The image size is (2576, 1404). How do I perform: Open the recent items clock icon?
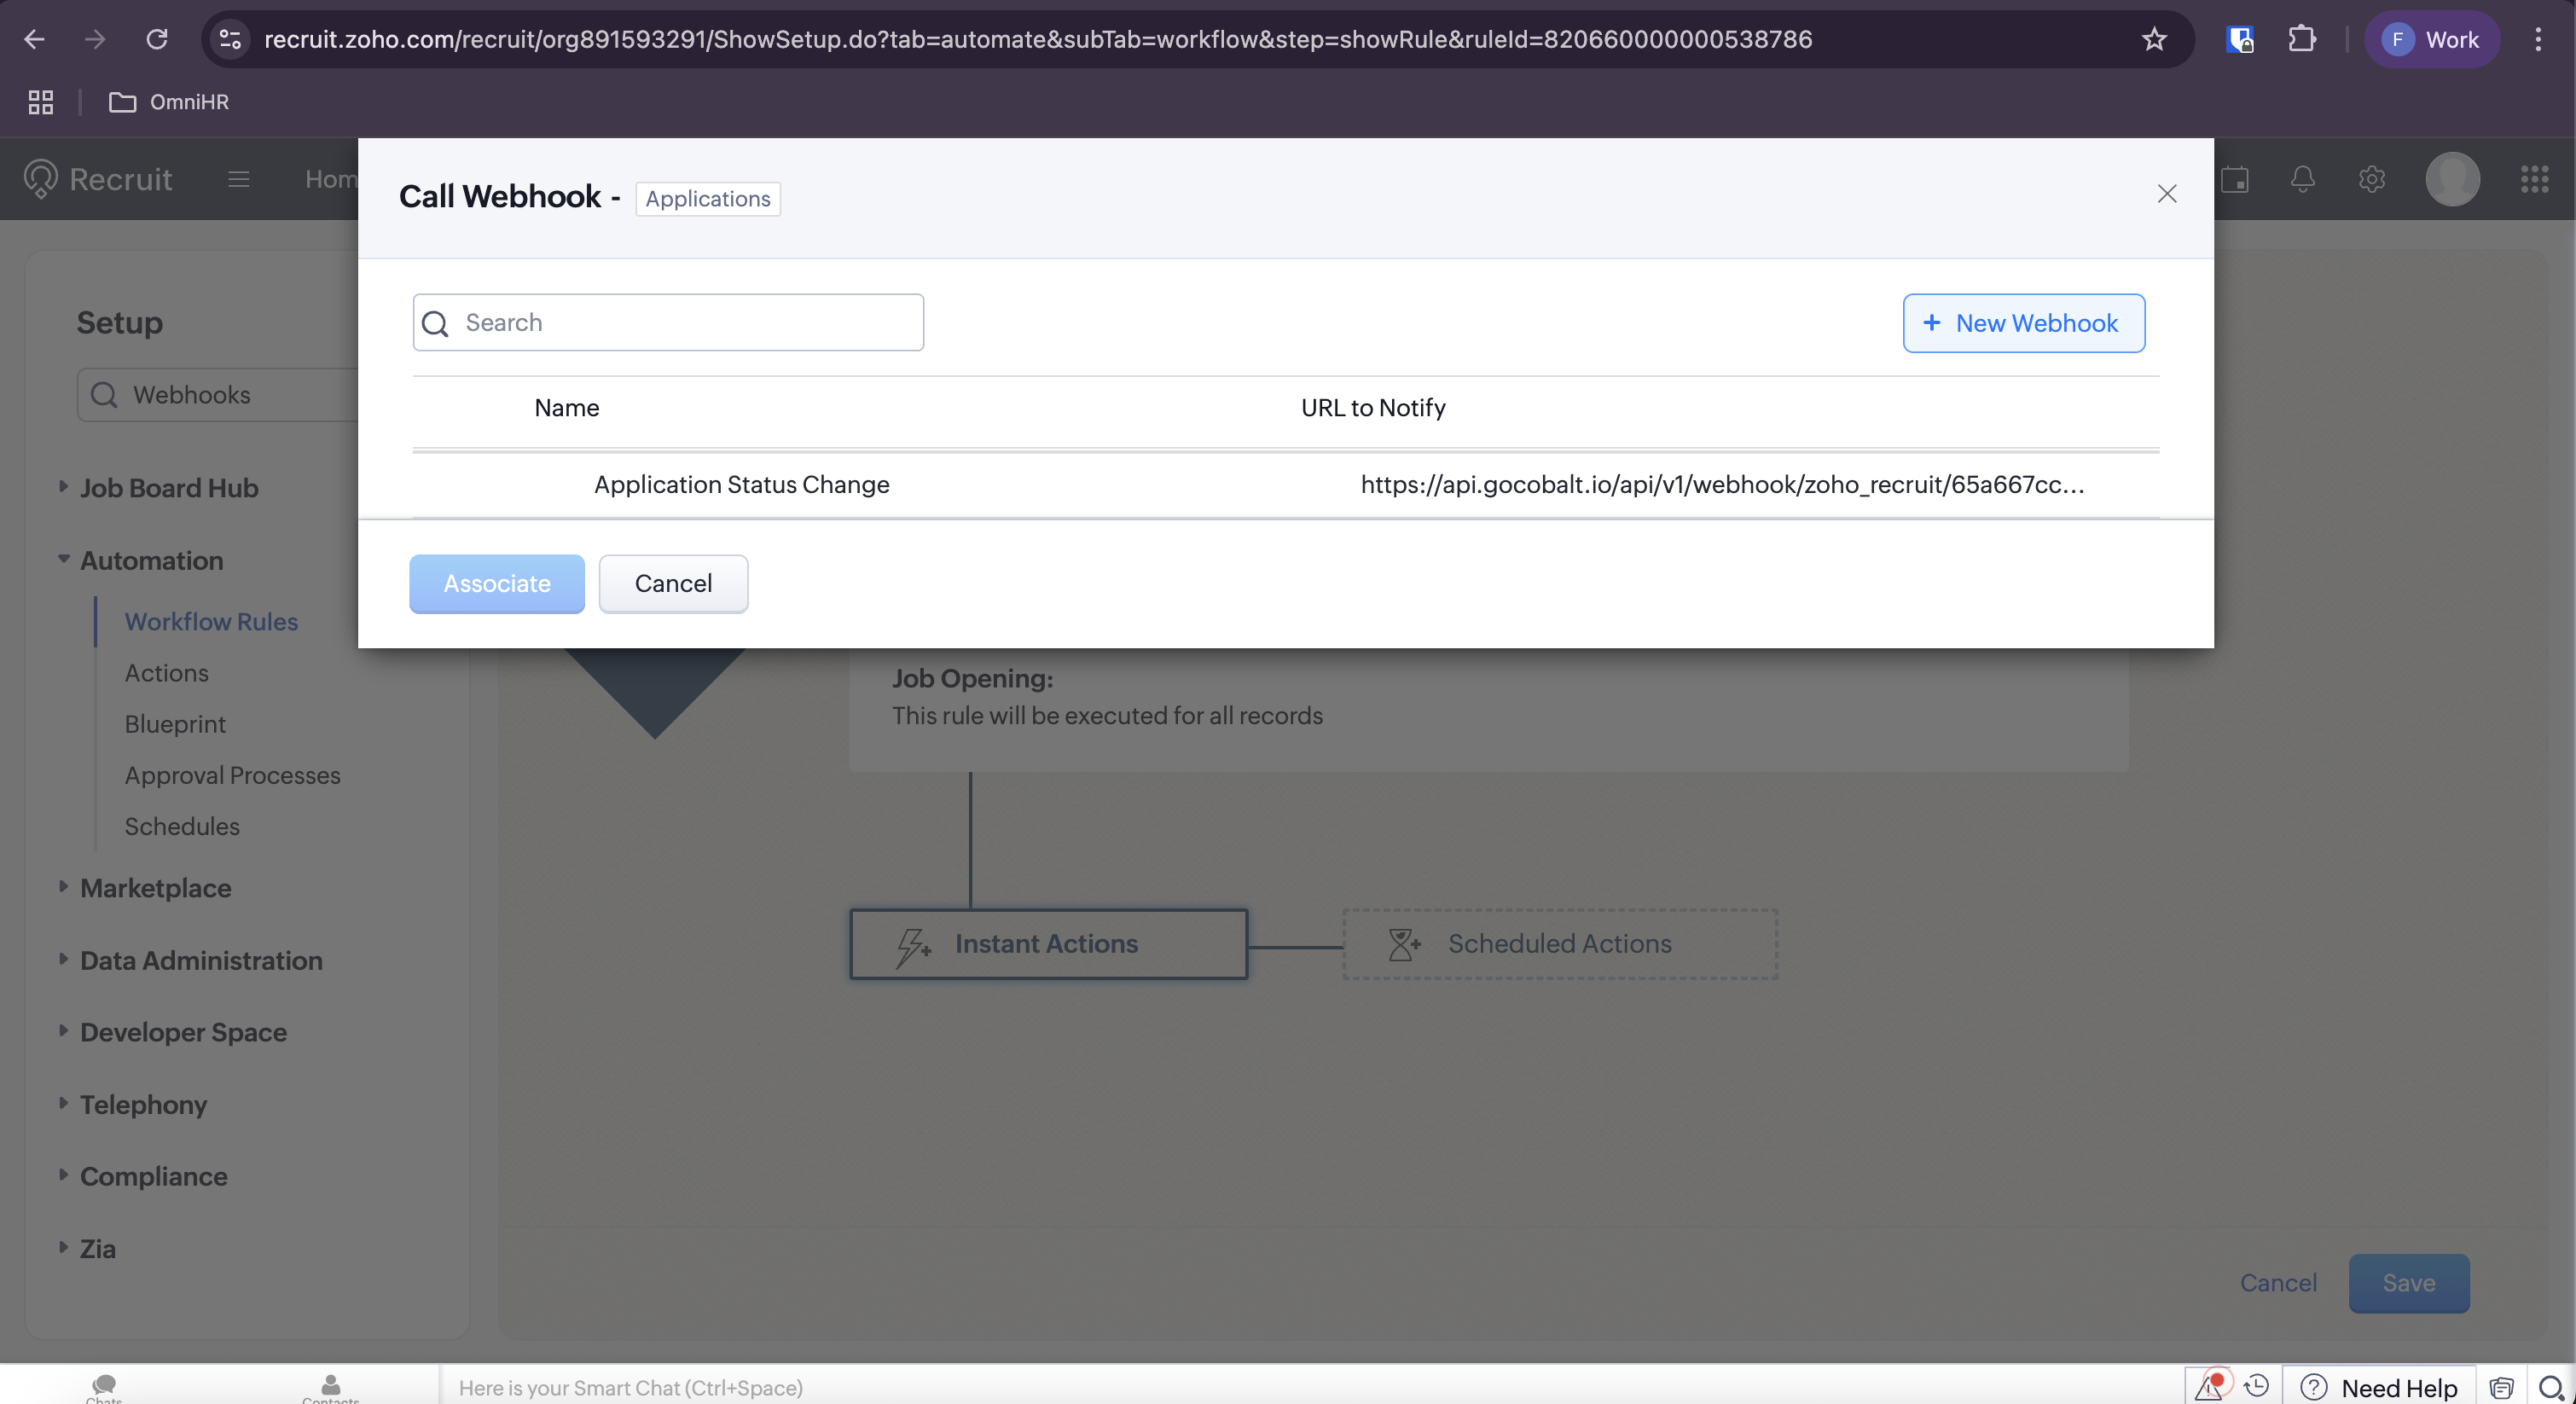[x=2256, y=1386]
